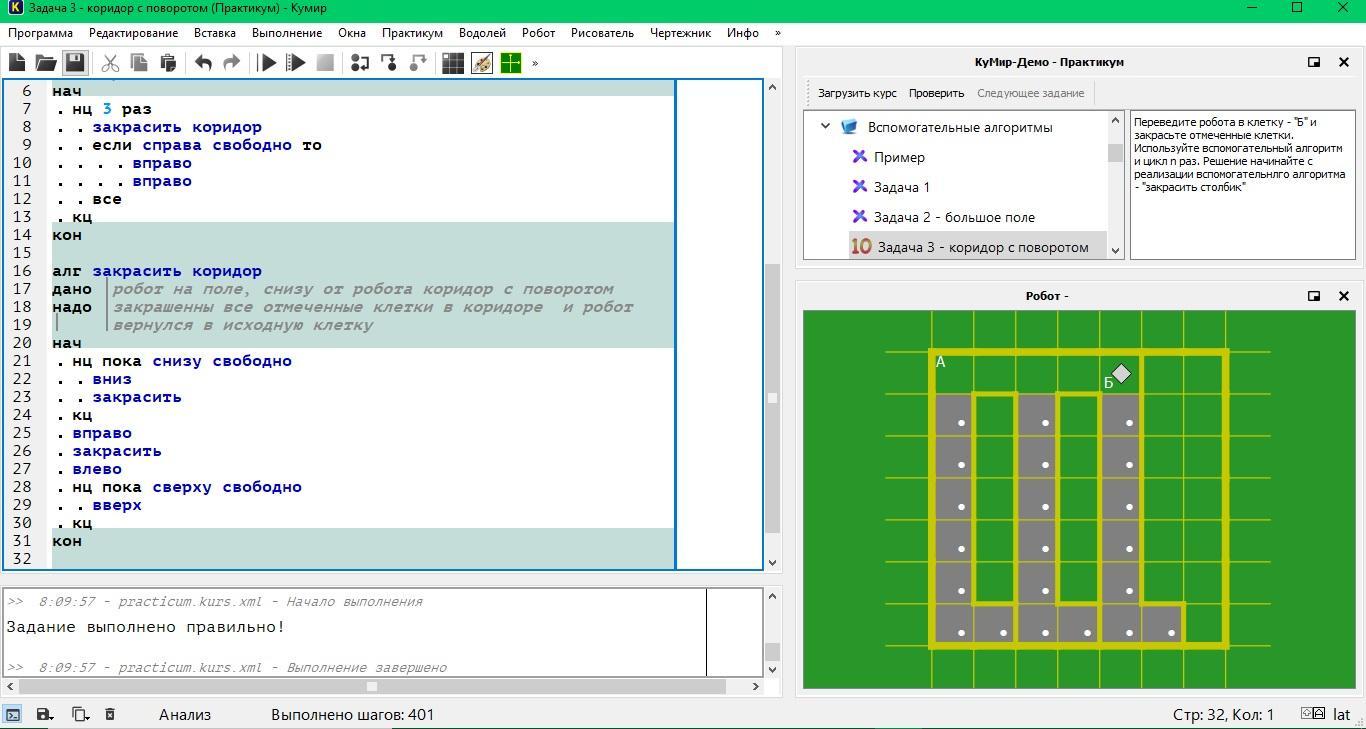Cut selected text with scissors icon

coord(110,63)
